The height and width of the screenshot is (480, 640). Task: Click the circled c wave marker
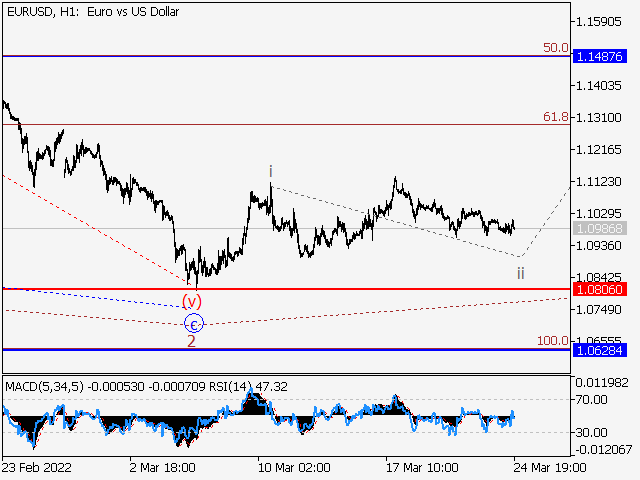coord(194,323)
